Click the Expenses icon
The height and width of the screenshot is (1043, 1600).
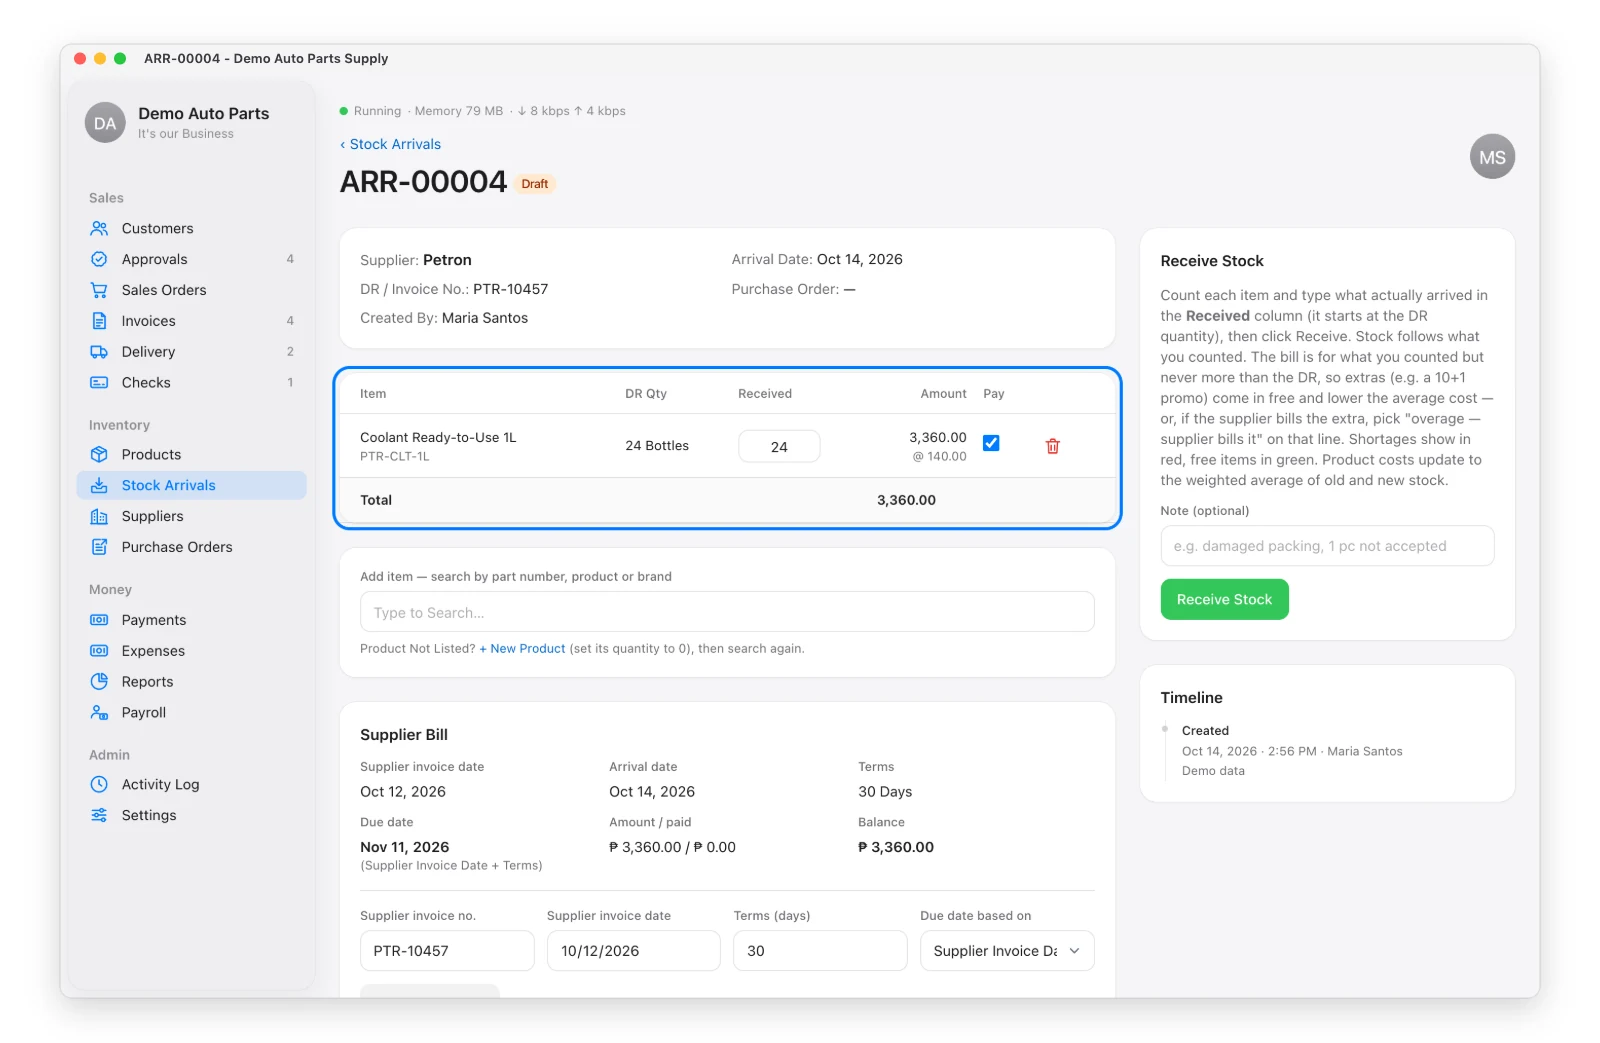pyautogui.click(x=99, y=651)
